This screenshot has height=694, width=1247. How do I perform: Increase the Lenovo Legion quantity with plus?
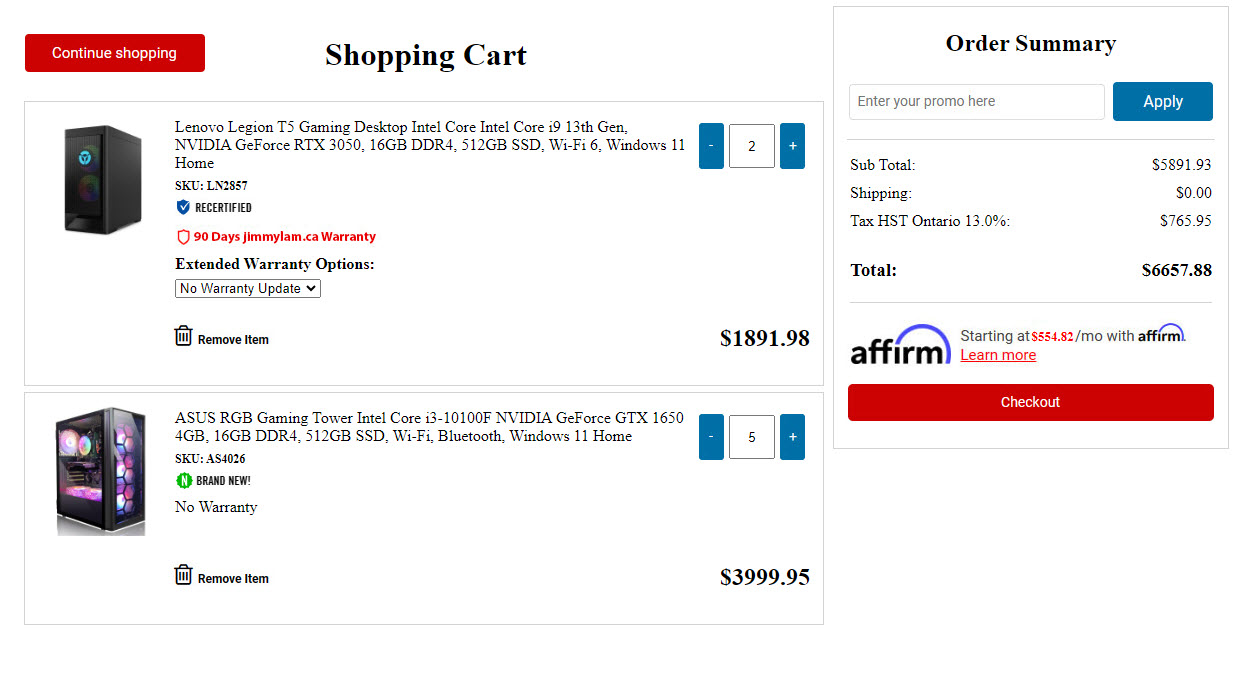[792, 146]
